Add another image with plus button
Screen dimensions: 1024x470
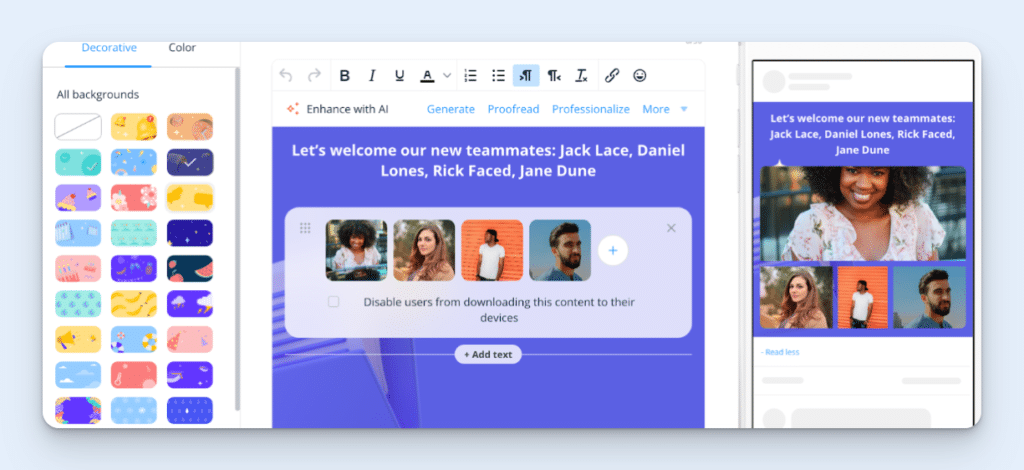(613, 251)
